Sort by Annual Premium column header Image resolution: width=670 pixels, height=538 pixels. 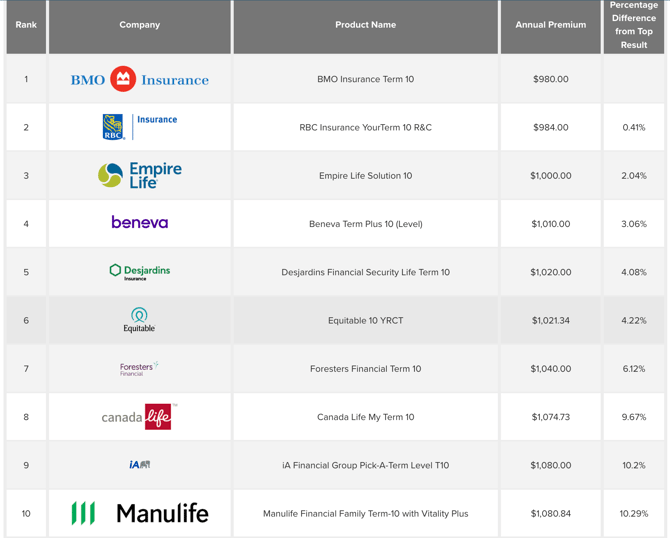550,25
